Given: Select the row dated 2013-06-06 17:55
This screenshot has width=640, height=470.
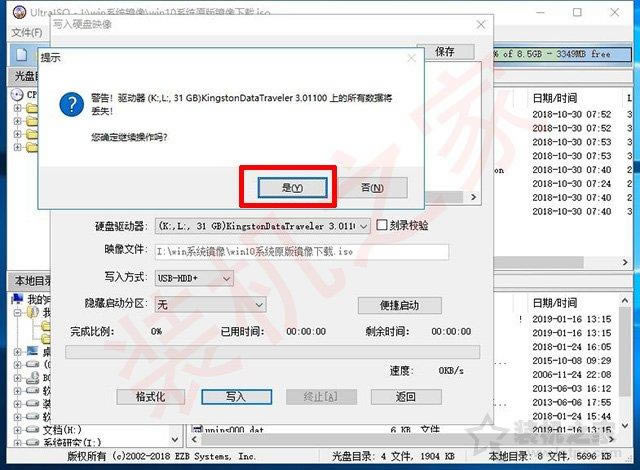Looking at the screenshot, I should click(571, 402).
